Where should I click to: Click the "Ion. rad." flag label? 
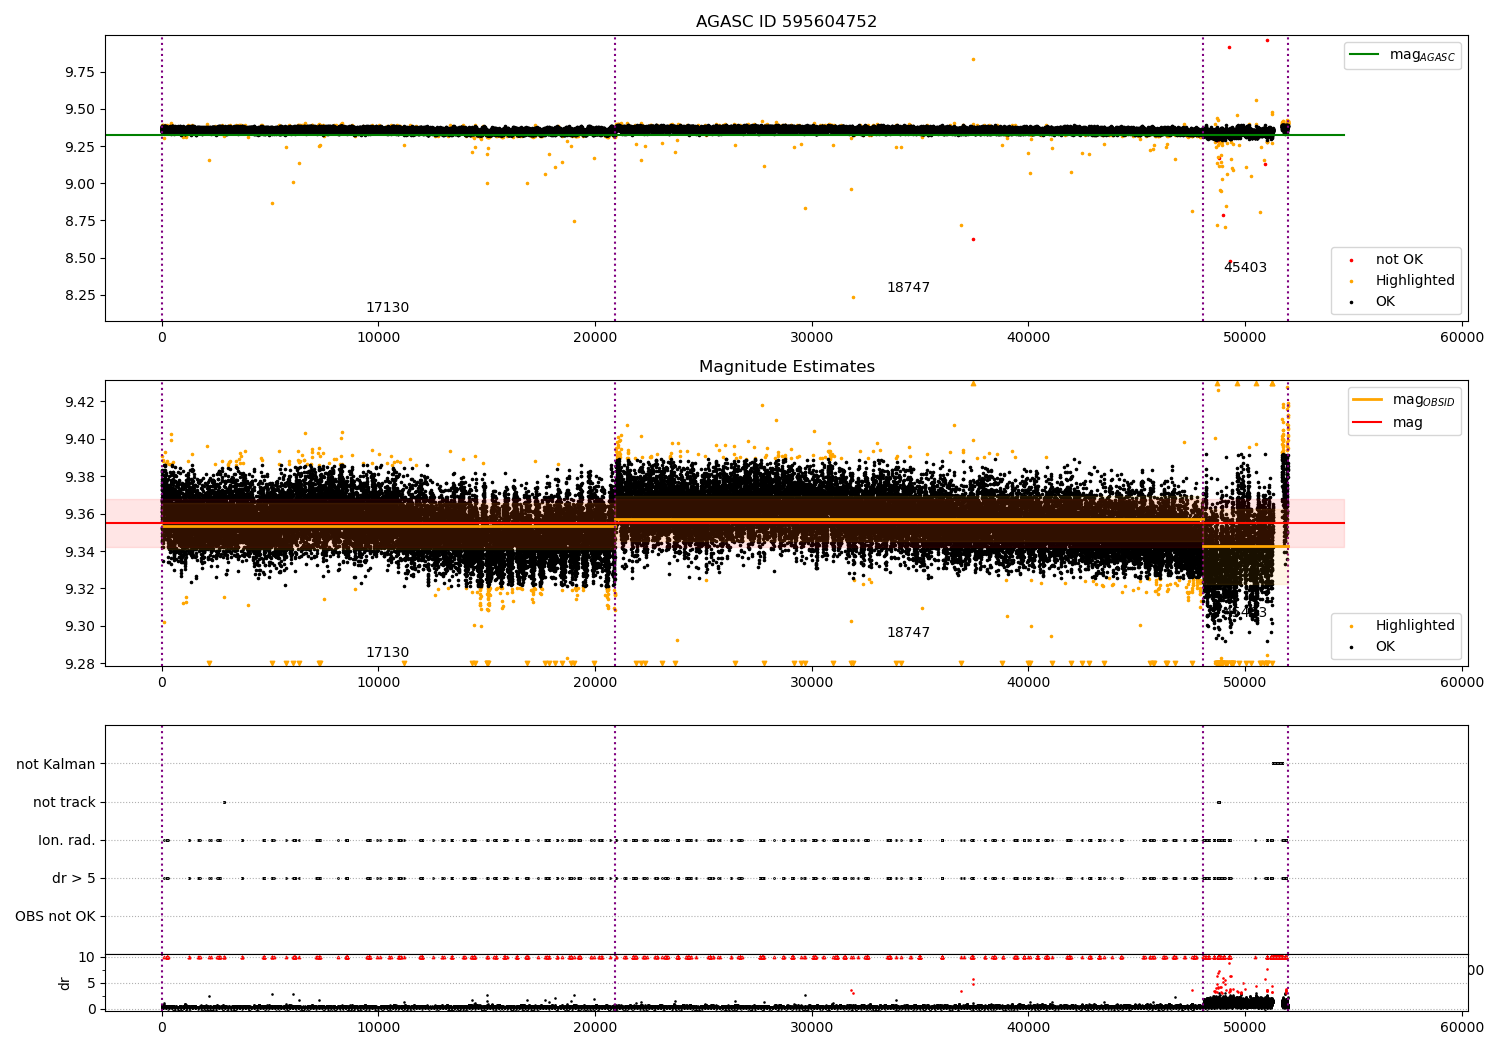pos(67,841)
